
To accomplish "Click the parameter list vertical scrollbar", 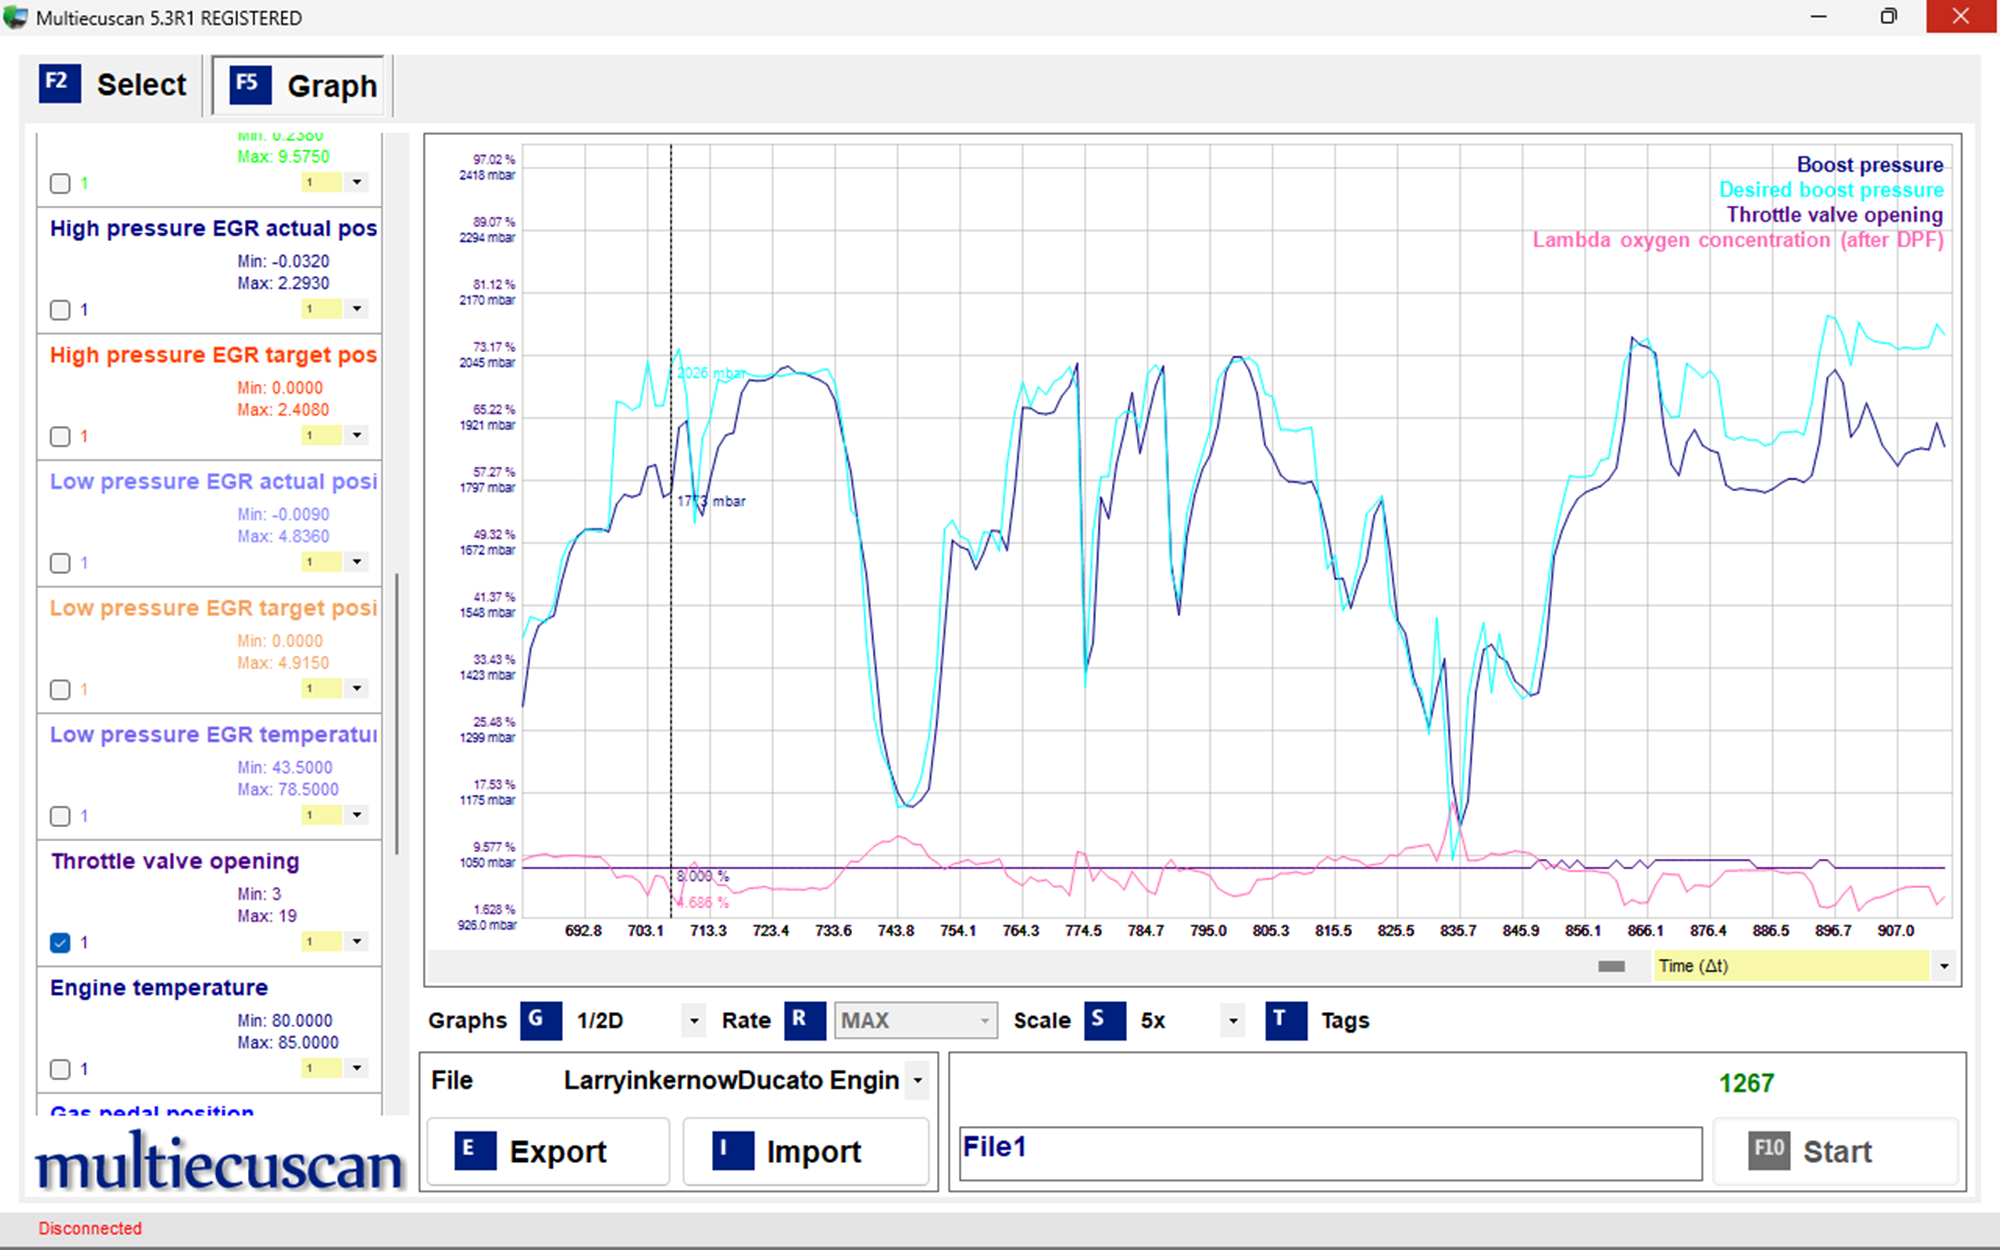I will pos(397,714).
